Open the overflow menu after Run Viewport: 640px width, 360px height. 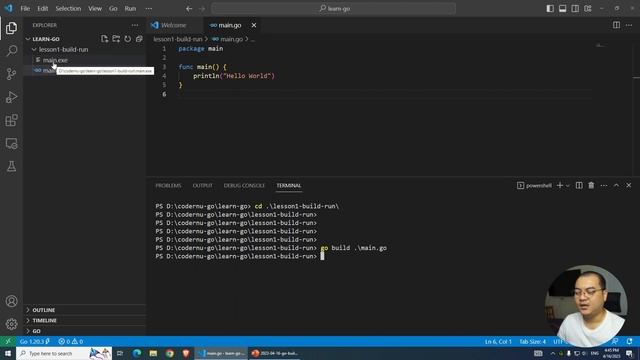pyautogui.click(x=149, y=8)
